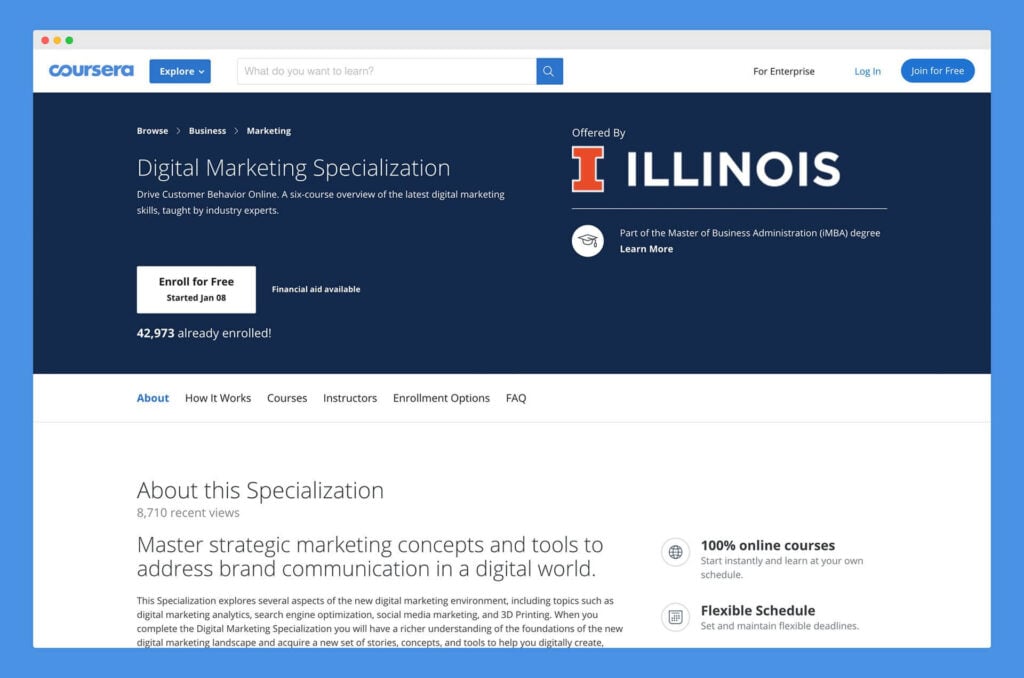Select the How It Works tab
1024x678 pixels.
point(218,398)
